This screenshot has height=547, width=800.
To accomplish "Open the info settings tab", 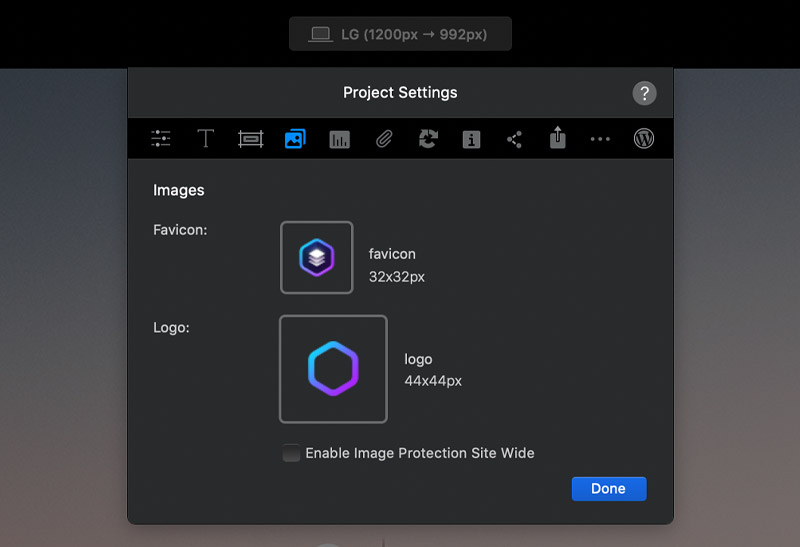I will point(471,139).
